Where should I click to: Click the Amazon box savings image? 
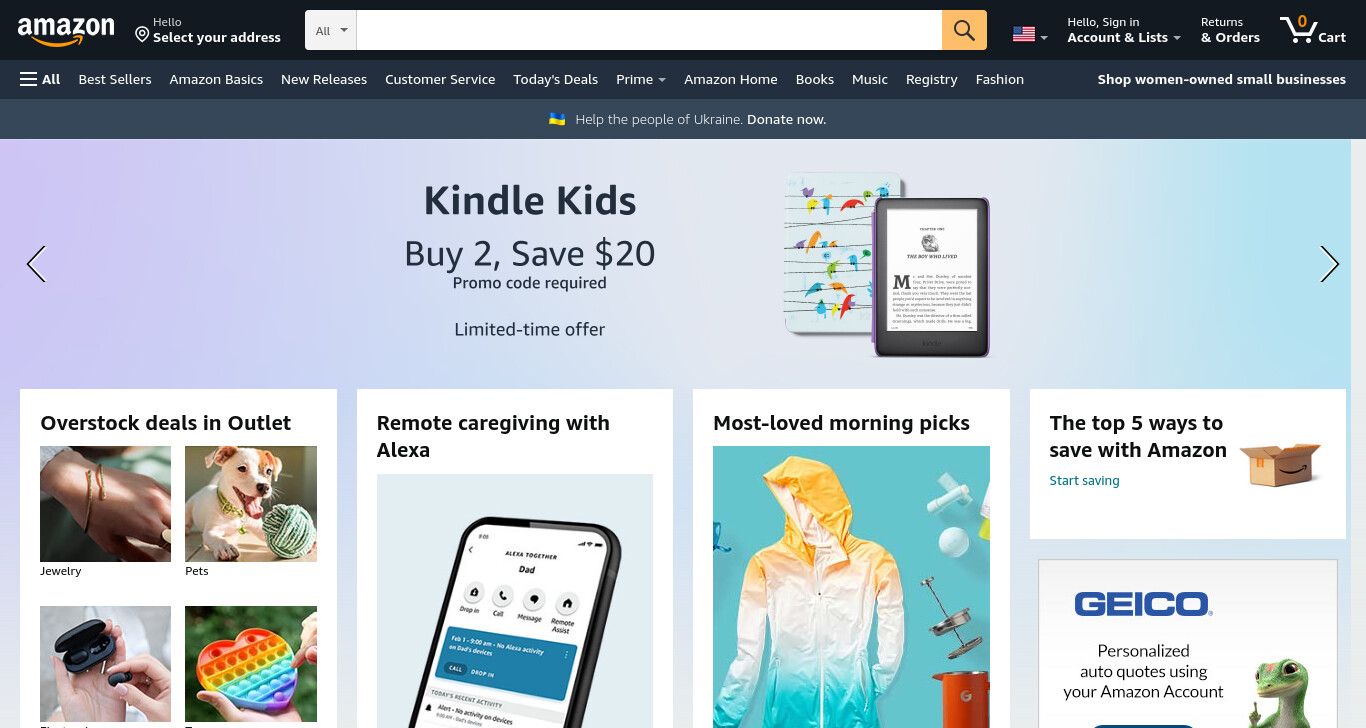click(x=1280, y=464)
